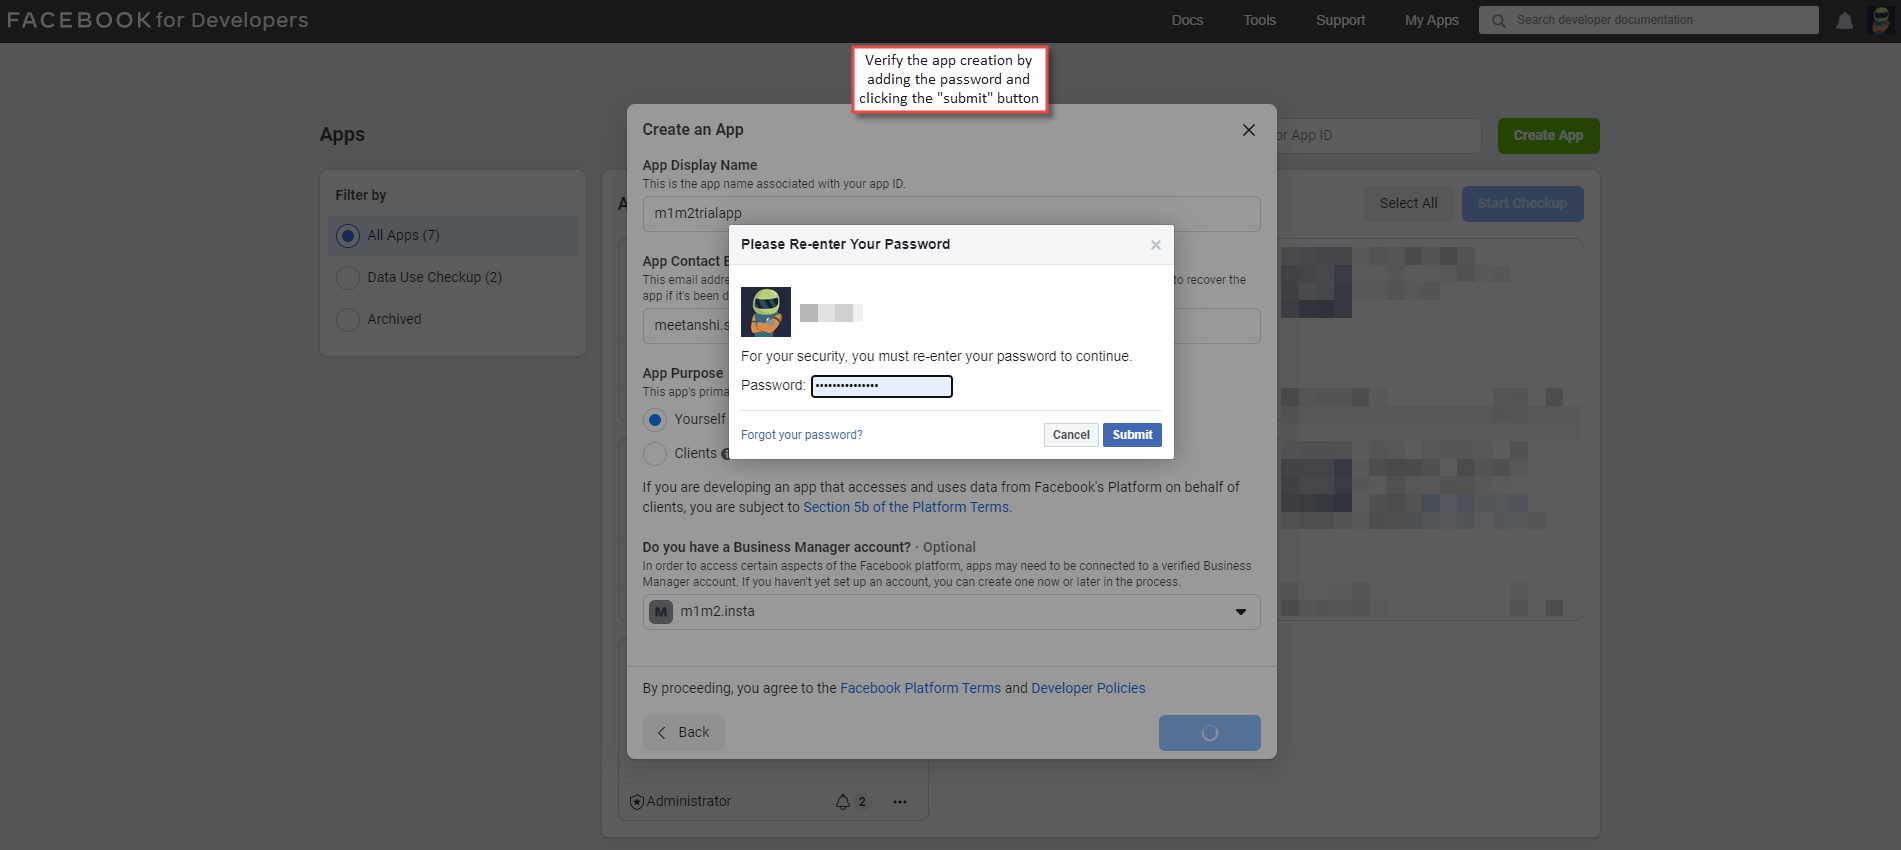Close the Re-enter Your Password popup

pos(1156,245)
